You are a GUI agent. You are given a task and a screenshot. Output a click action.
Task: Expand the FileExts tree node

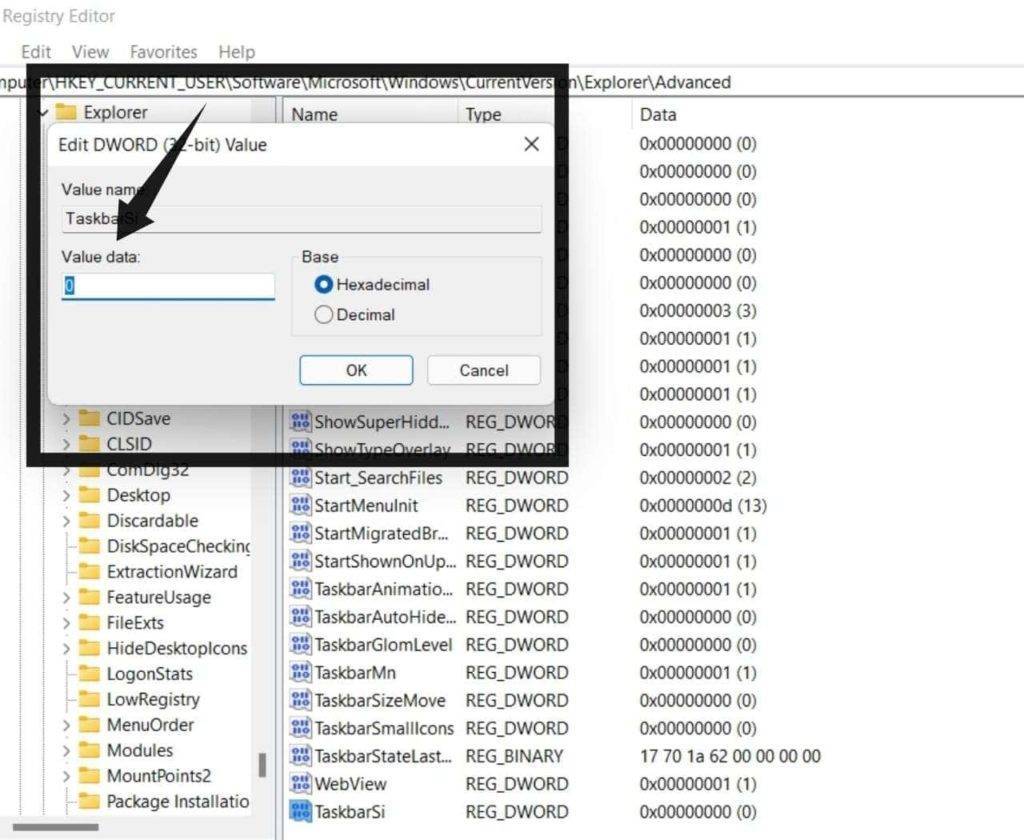click(x=66, y=622)
